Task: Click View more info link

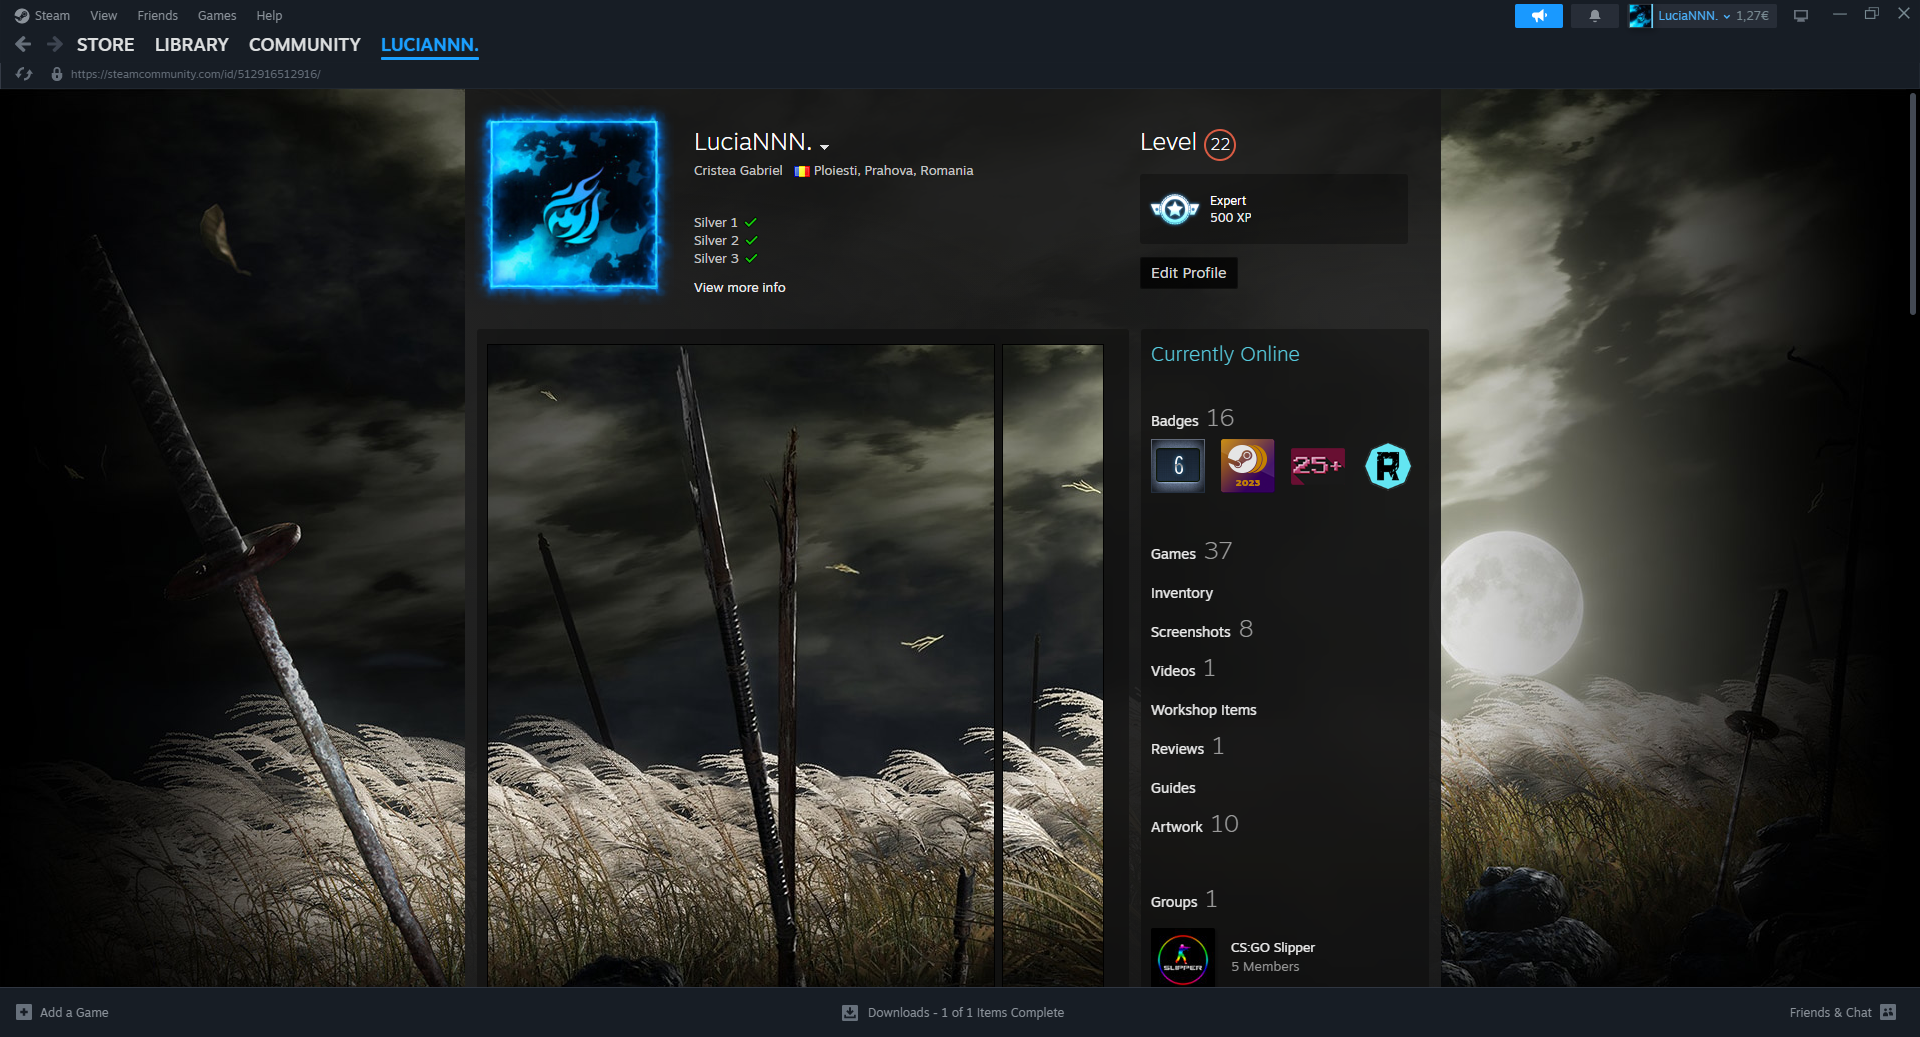Action: click(x=740, y=288)
